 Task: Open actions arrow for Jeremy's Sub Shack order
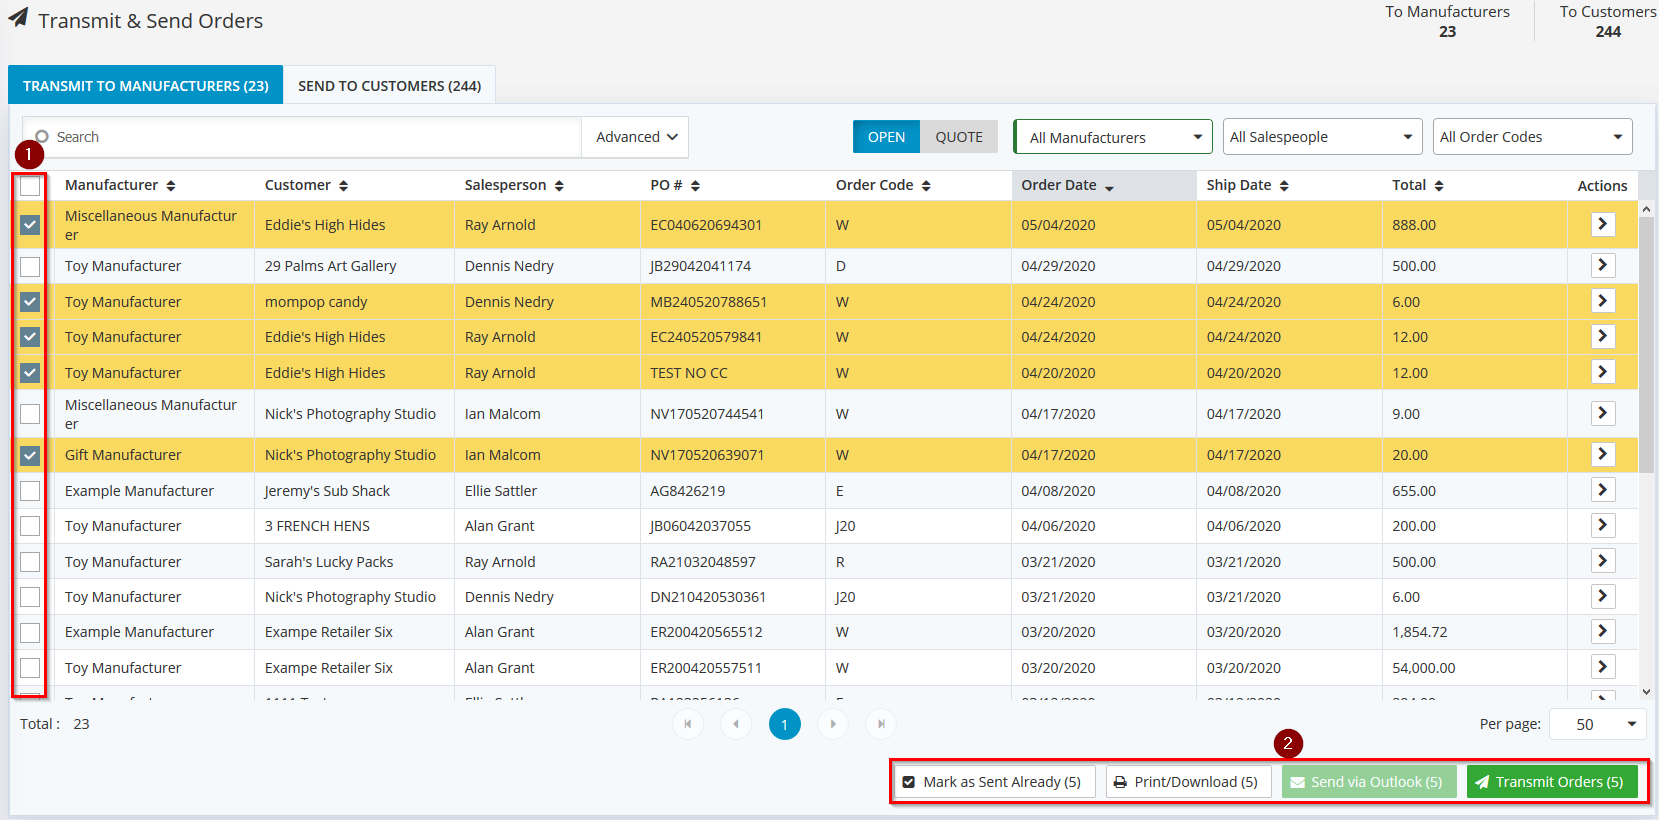pos(1602,490)
